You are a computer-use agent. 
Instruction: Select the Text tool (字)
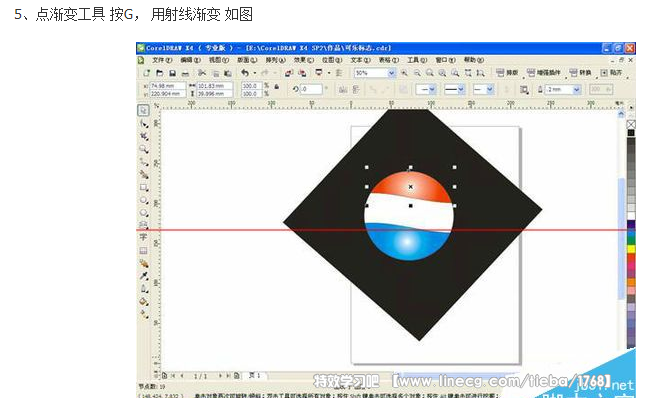point(143,237)
